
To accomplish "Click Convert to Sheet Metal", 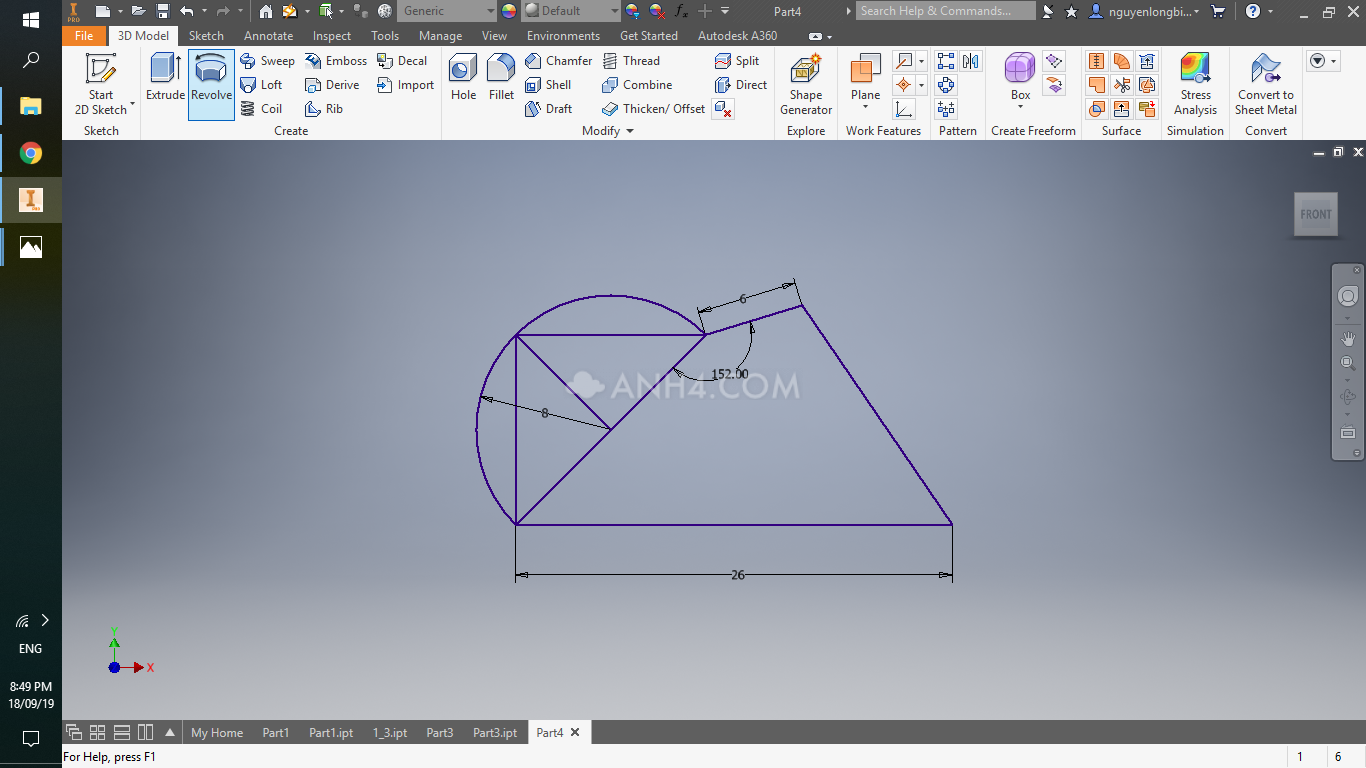I will (1266, 85).
